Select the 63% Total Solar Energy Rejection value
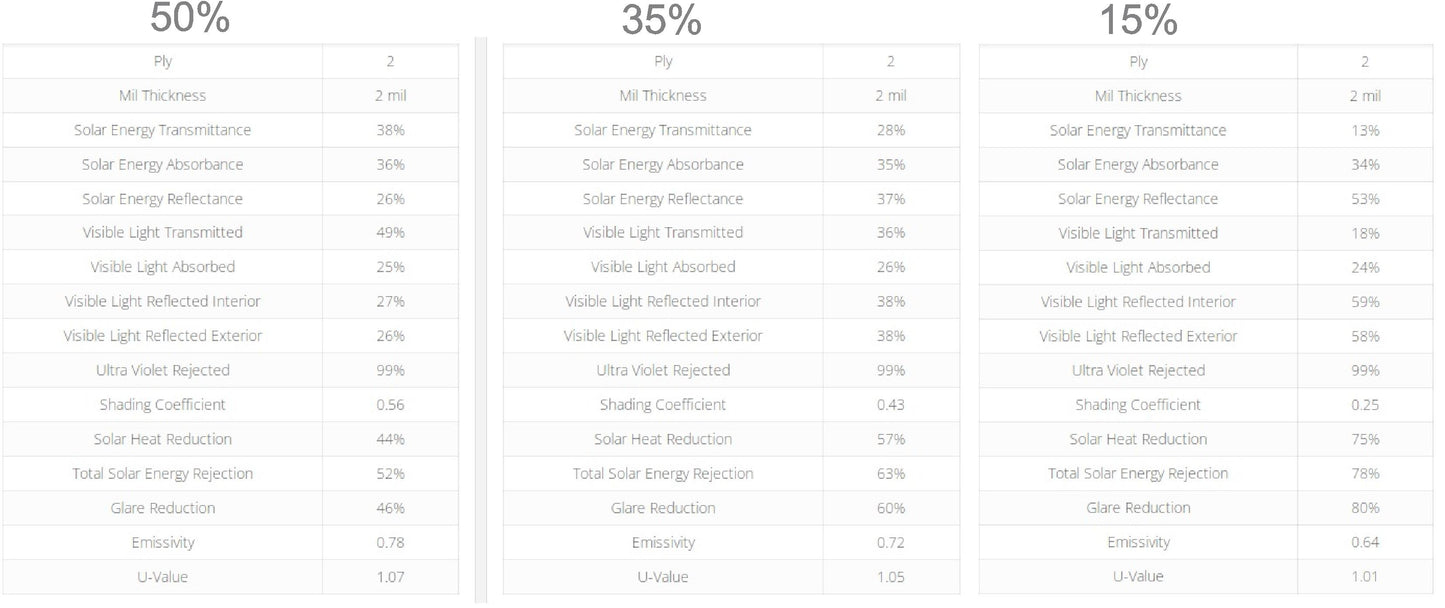Screen dimensions: 1445x608 (890, 474)
